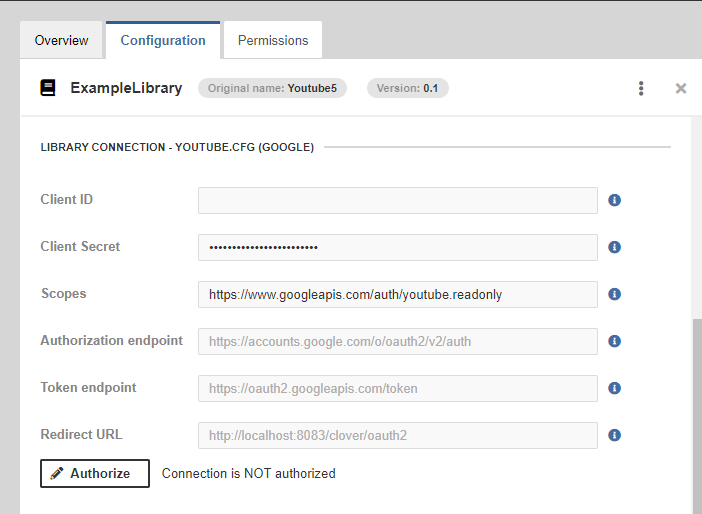
Task: Show info for Token endpoint
Action: coord(614,388)
